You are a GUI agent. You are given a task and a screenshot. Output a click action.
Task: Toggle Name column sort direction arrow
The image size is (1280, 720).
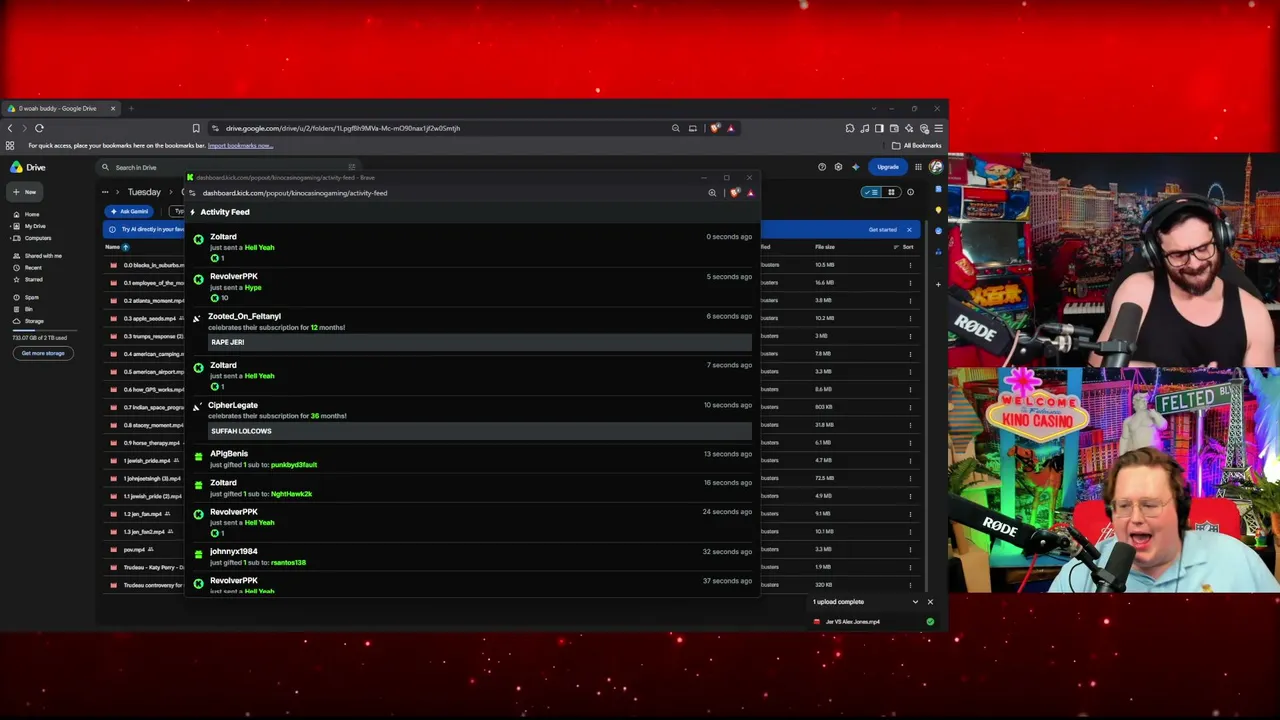[125, 247]
